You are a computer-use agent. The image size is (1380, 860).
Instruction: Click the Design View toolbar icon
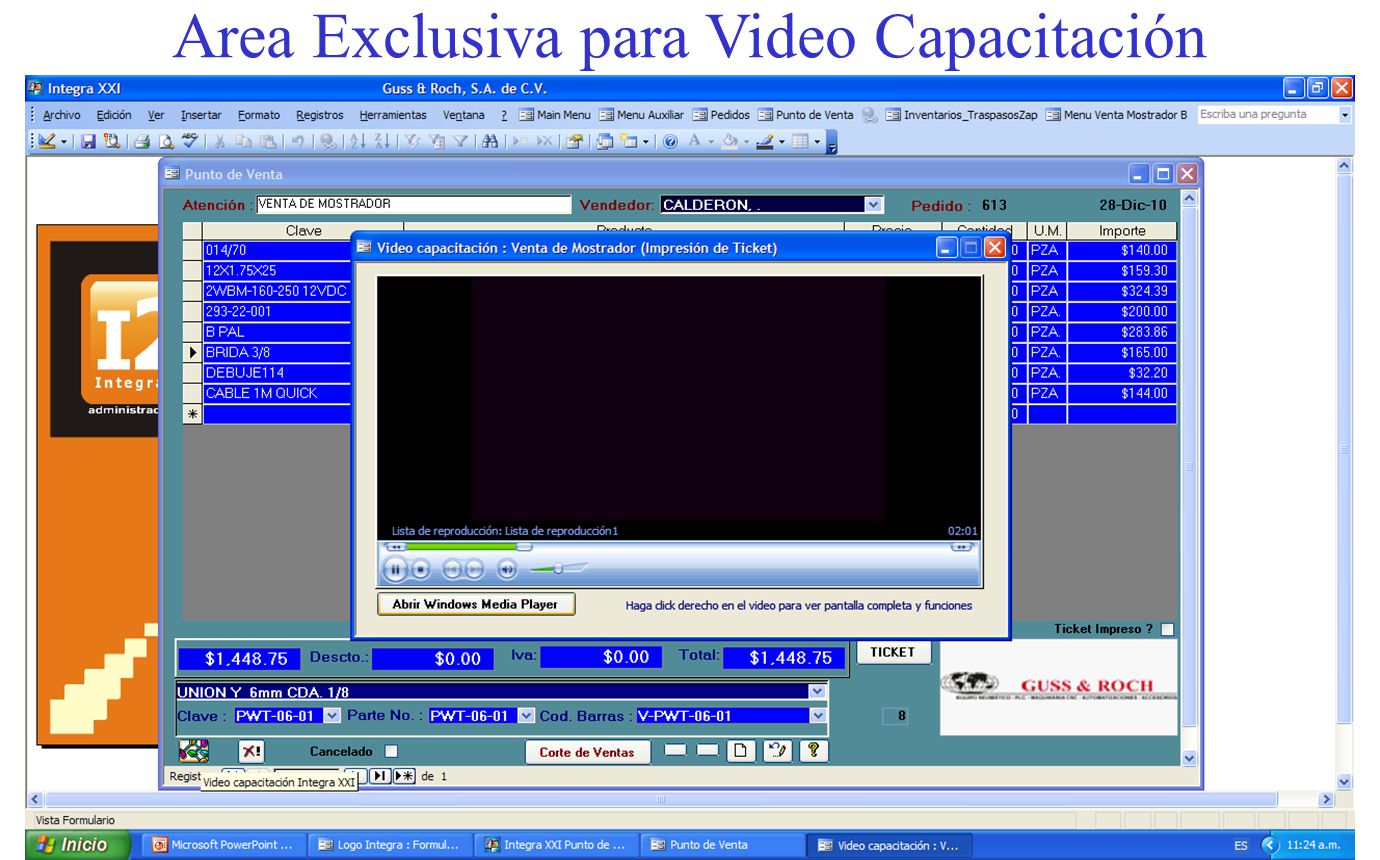click(47, 143)
